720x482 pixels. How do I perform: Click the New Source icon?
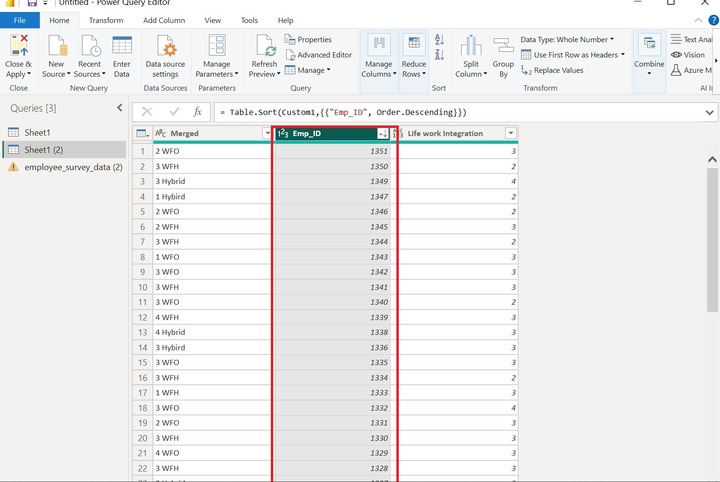pos(56,46)
